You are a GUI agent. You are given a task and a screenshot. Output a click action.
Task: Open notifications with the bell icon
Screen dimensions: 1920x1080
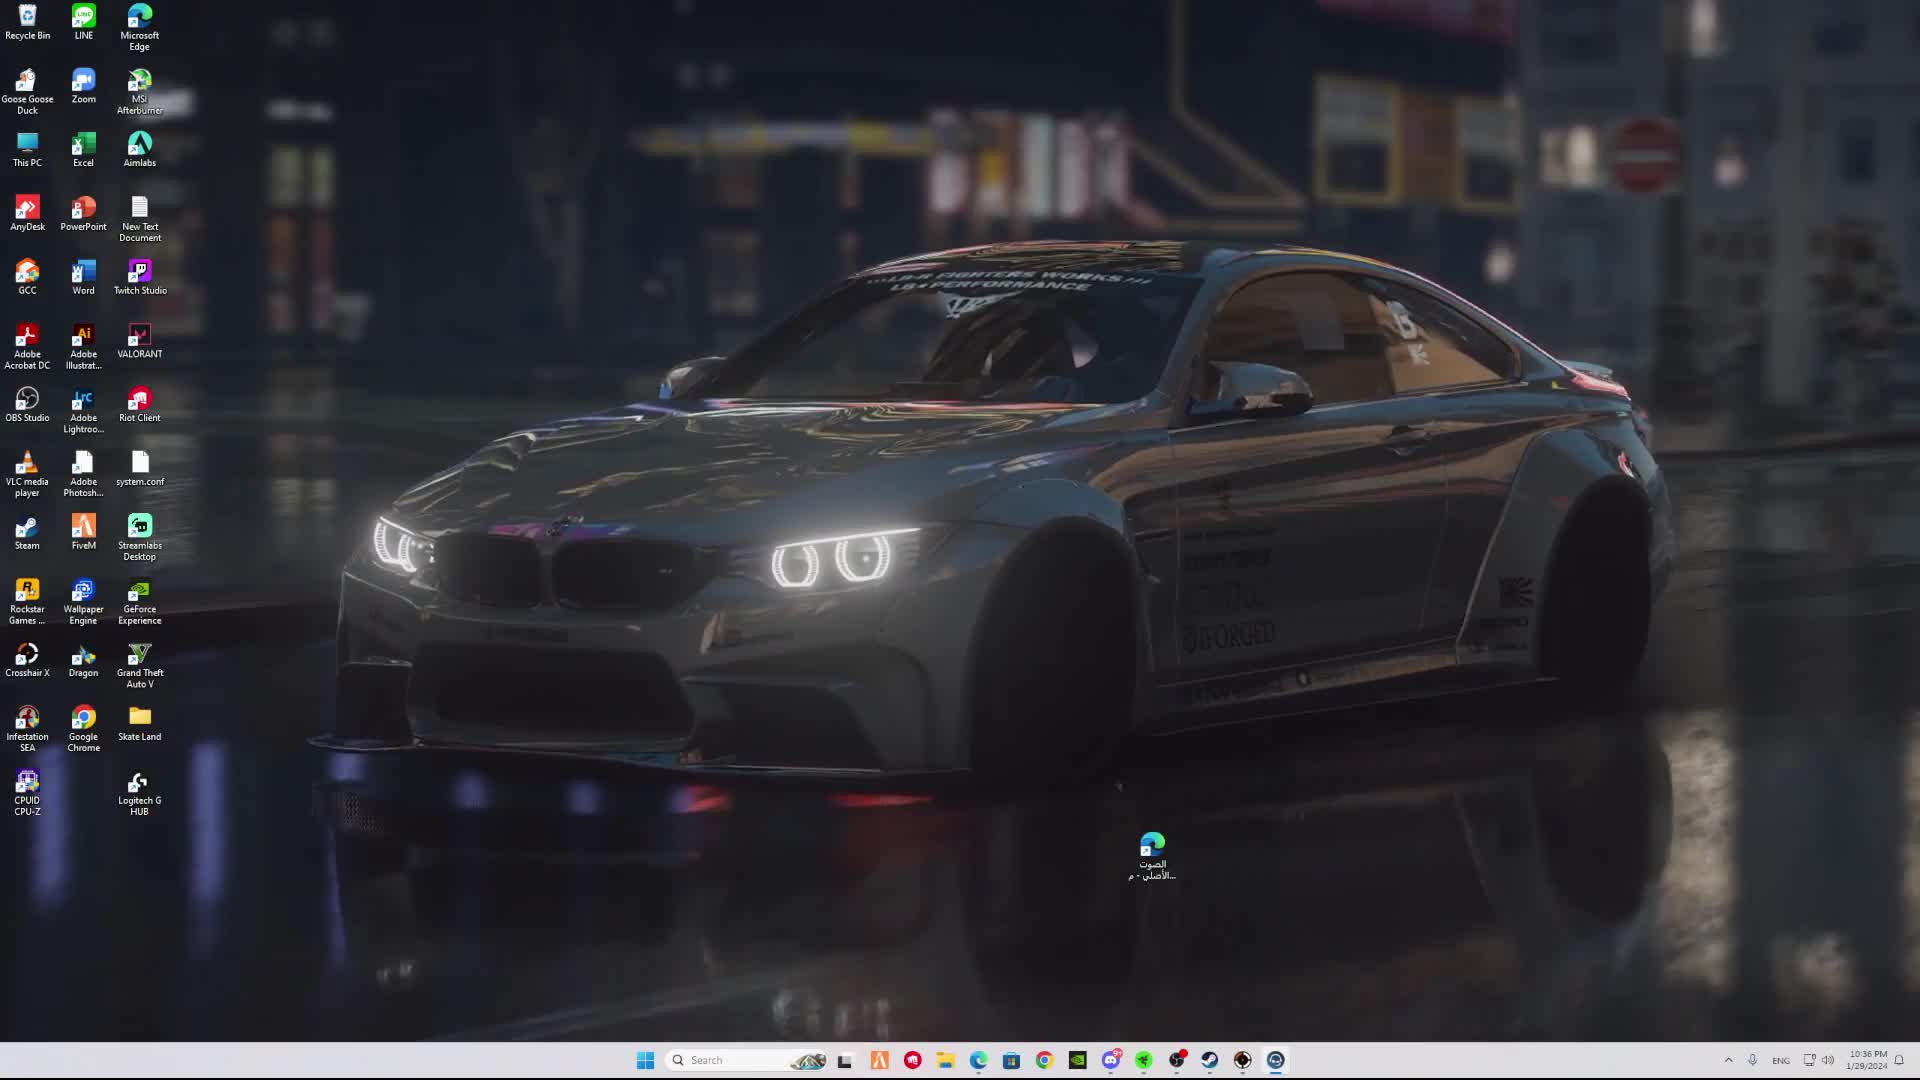tap(1899, 1060)
